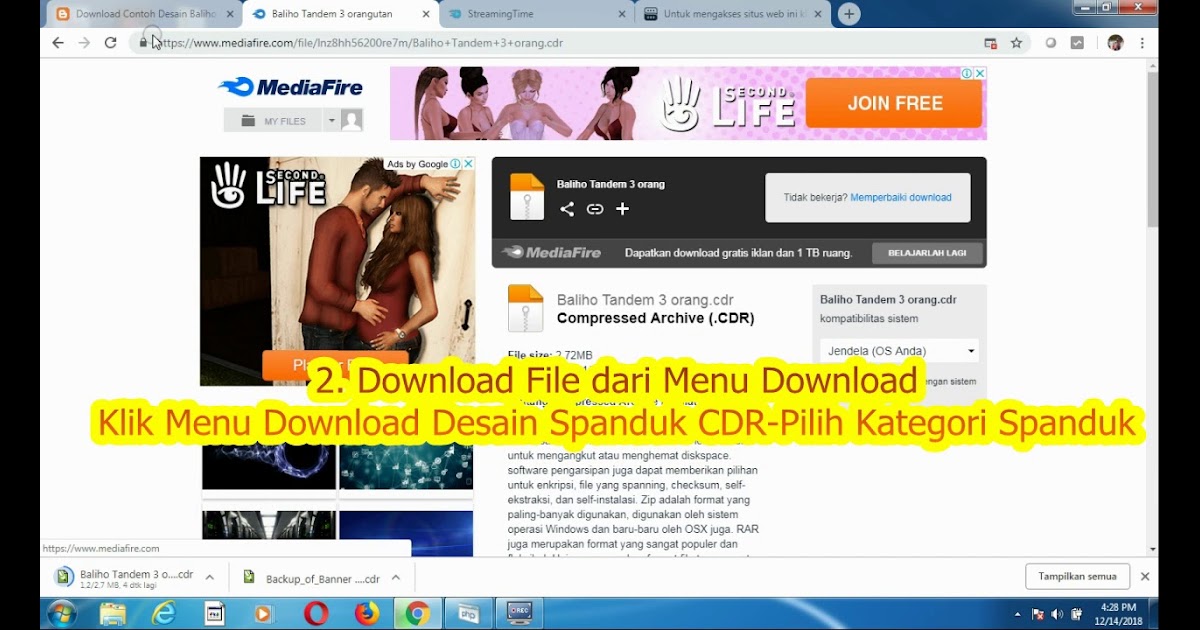1200x630 pixels.
Task: Click the blocked pop-up icon in the address bar
Action: click(x=990, y=43)
